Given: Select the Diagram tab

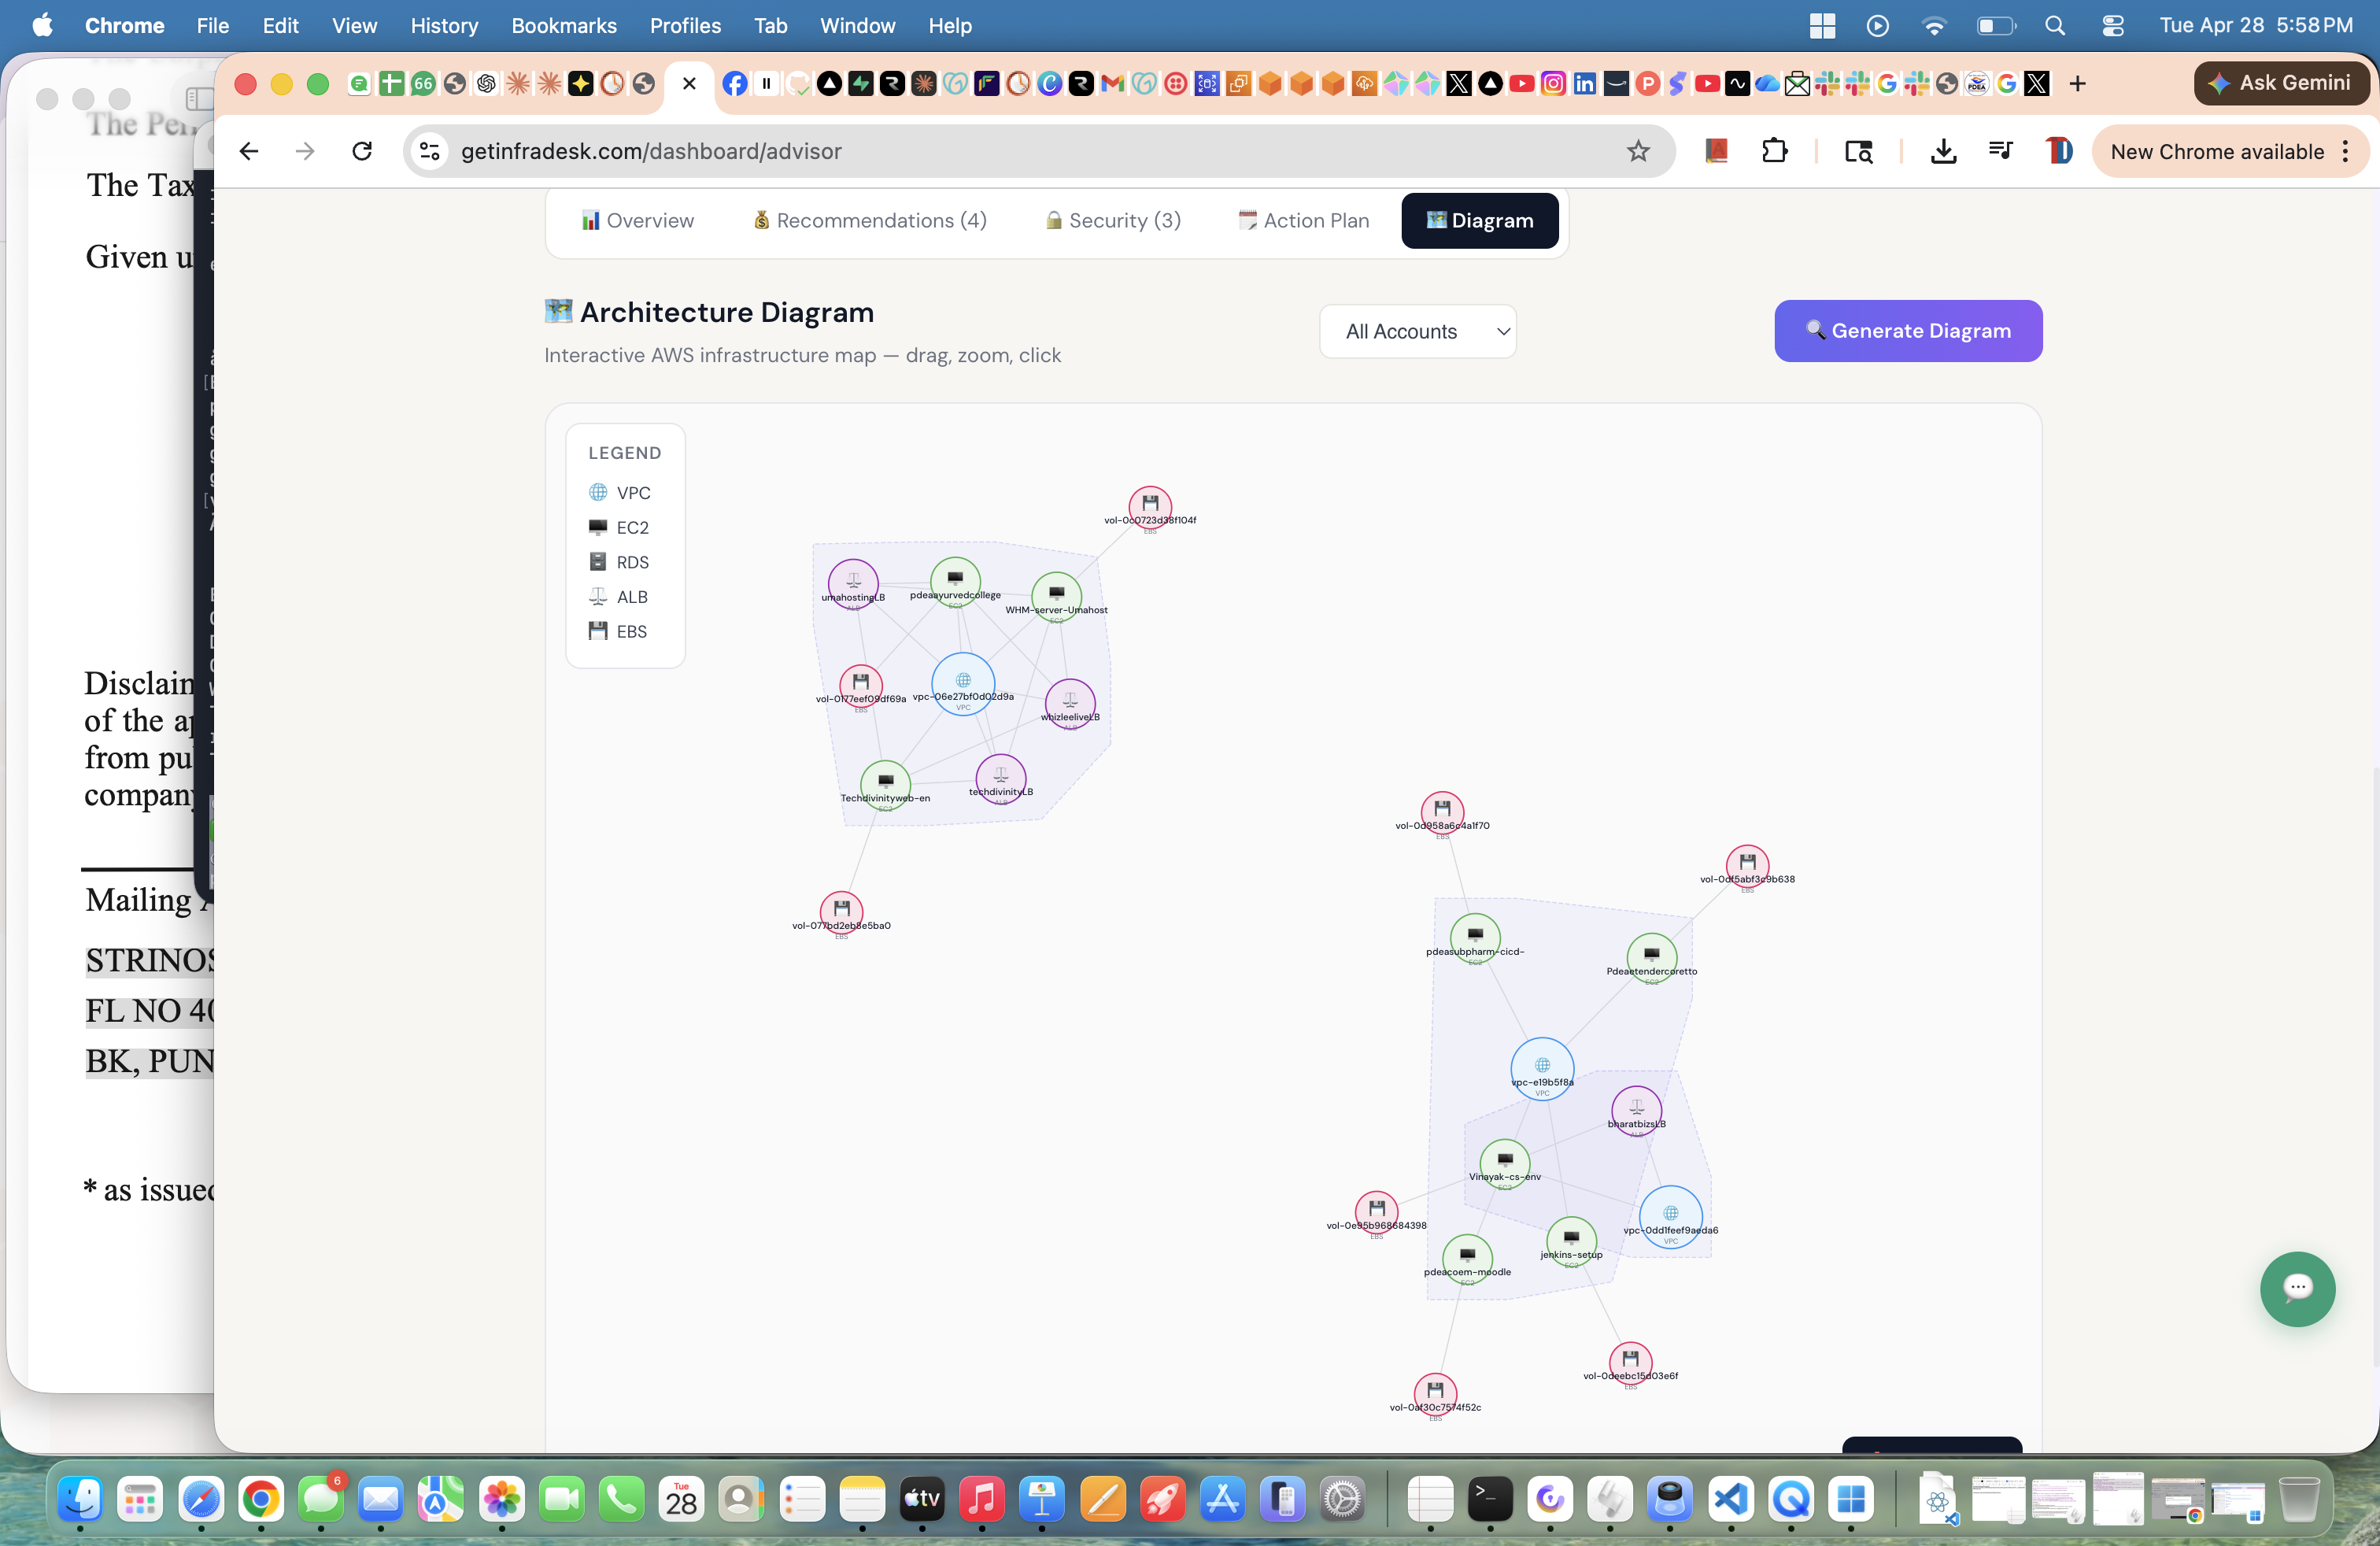Looking at the screenshot, I should (x=1480, y=220).
